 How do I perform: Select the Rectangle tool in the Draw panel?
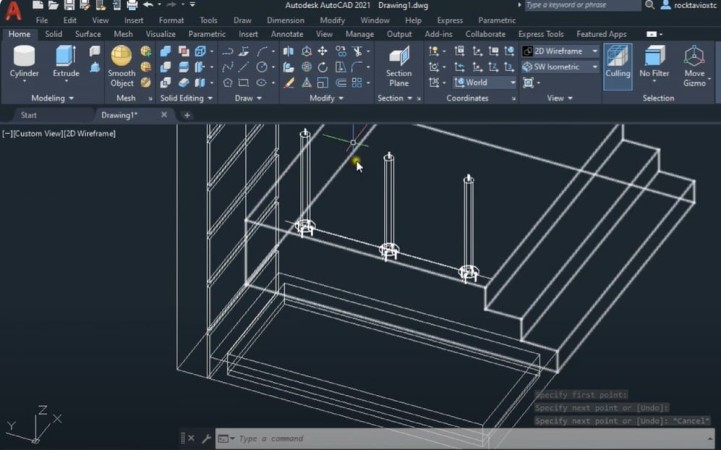(244, 83)
